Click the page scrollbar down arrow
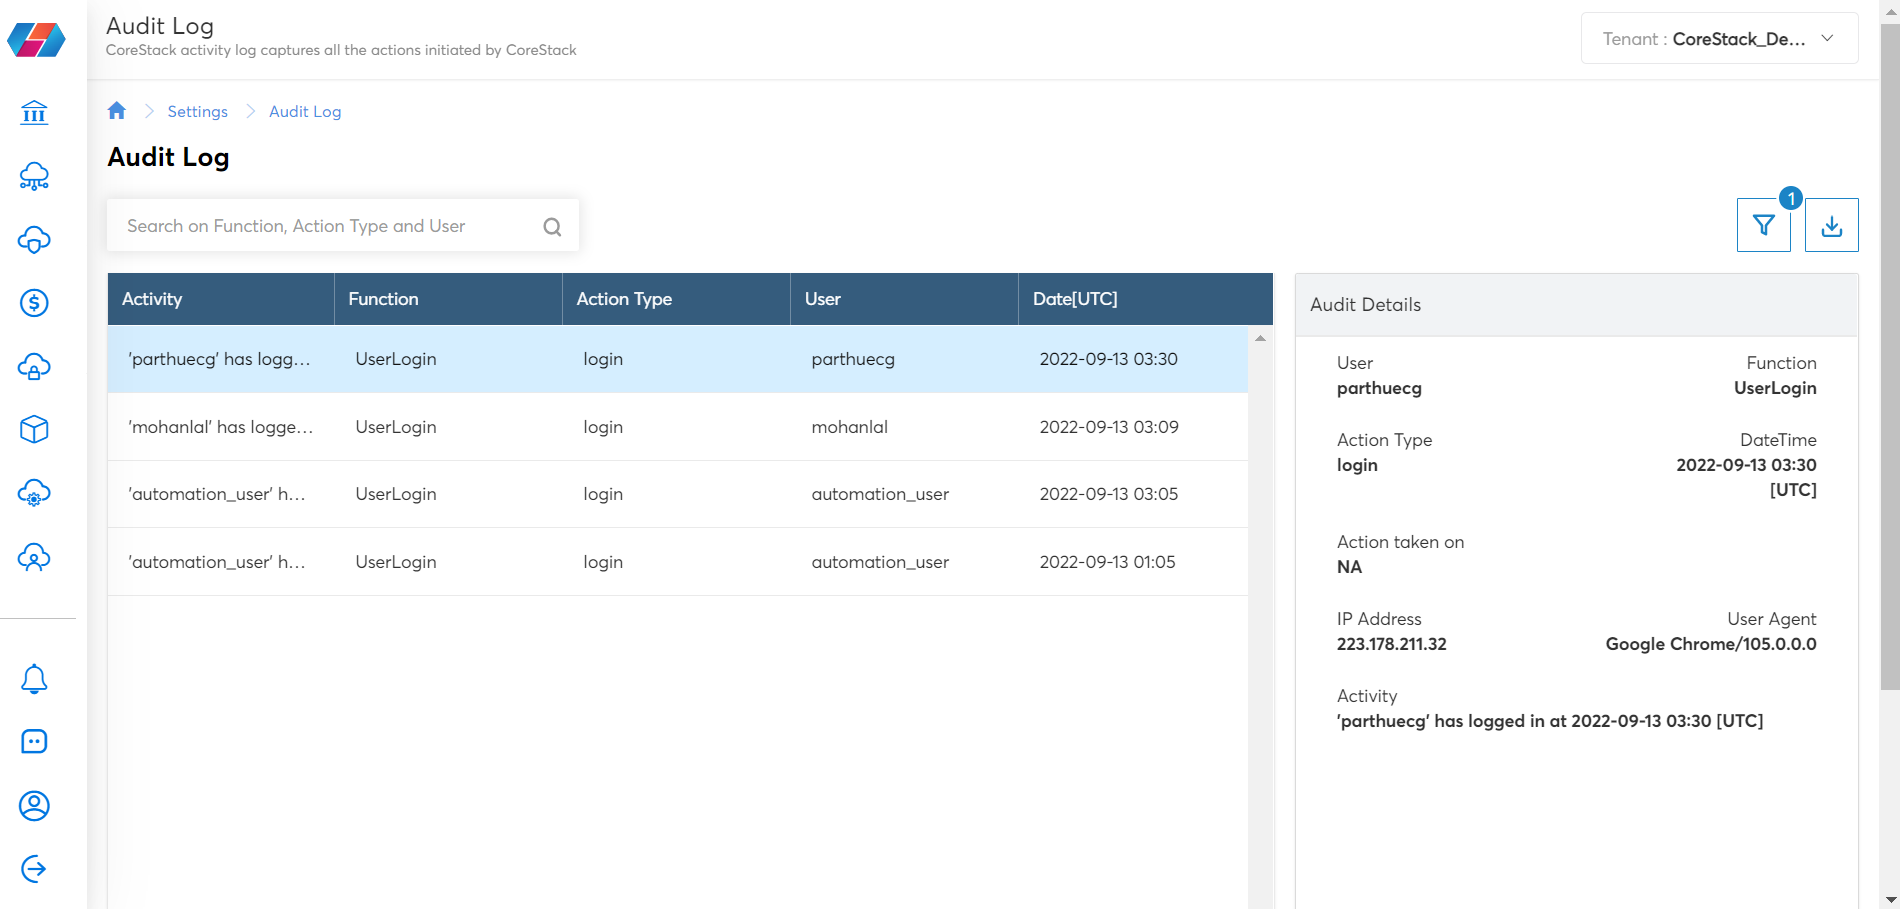 coord(1890,899)
